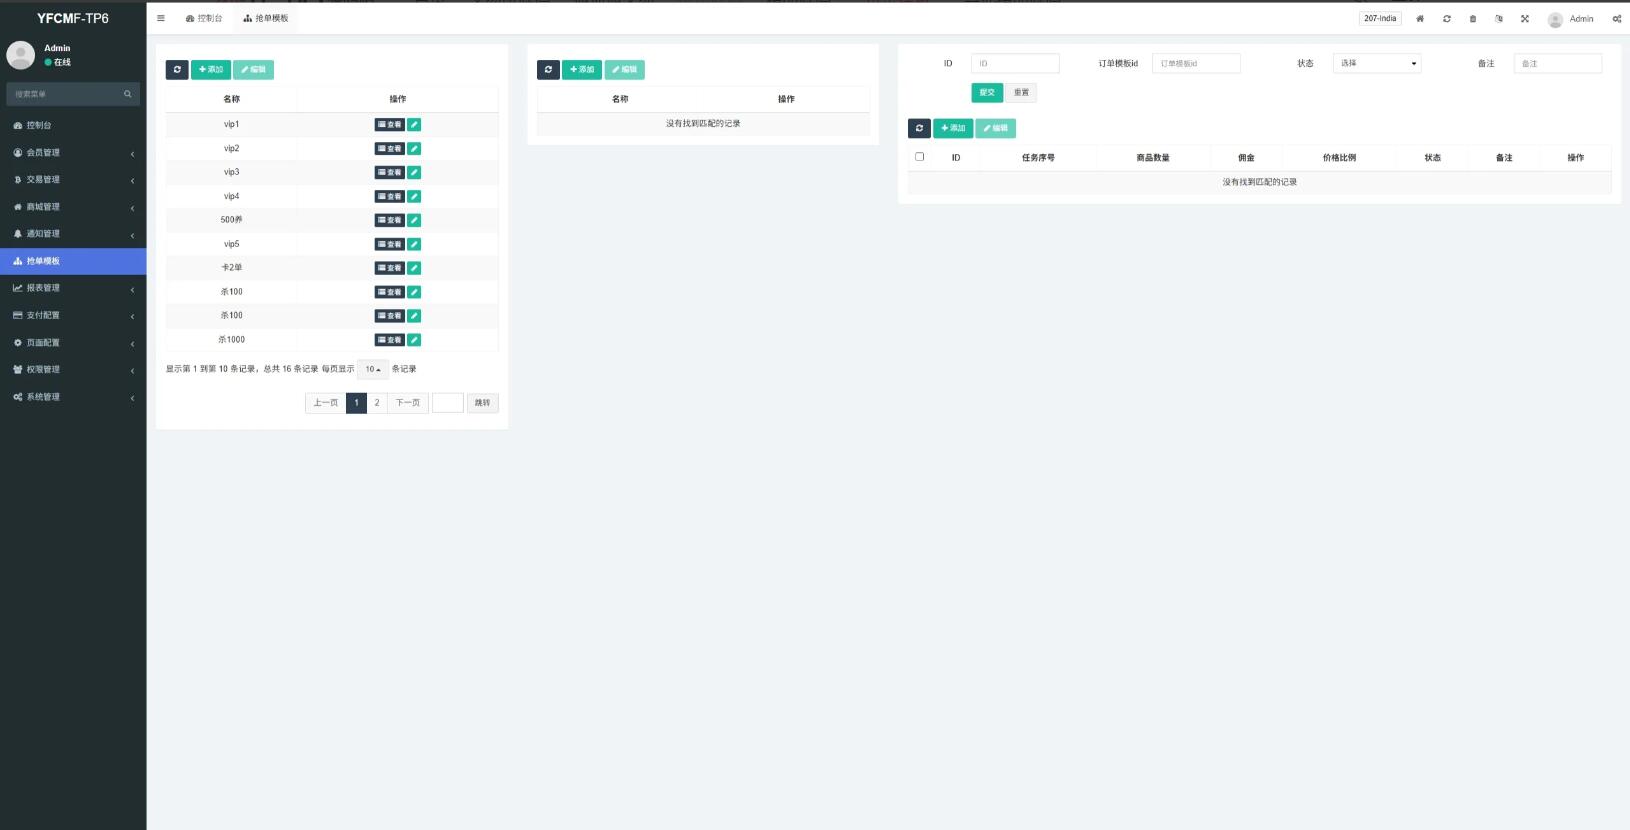This screenshot has width=1630, height=830.
Task: Toggle sidebar with the hamburger icon
Action: tap(161, 18)
